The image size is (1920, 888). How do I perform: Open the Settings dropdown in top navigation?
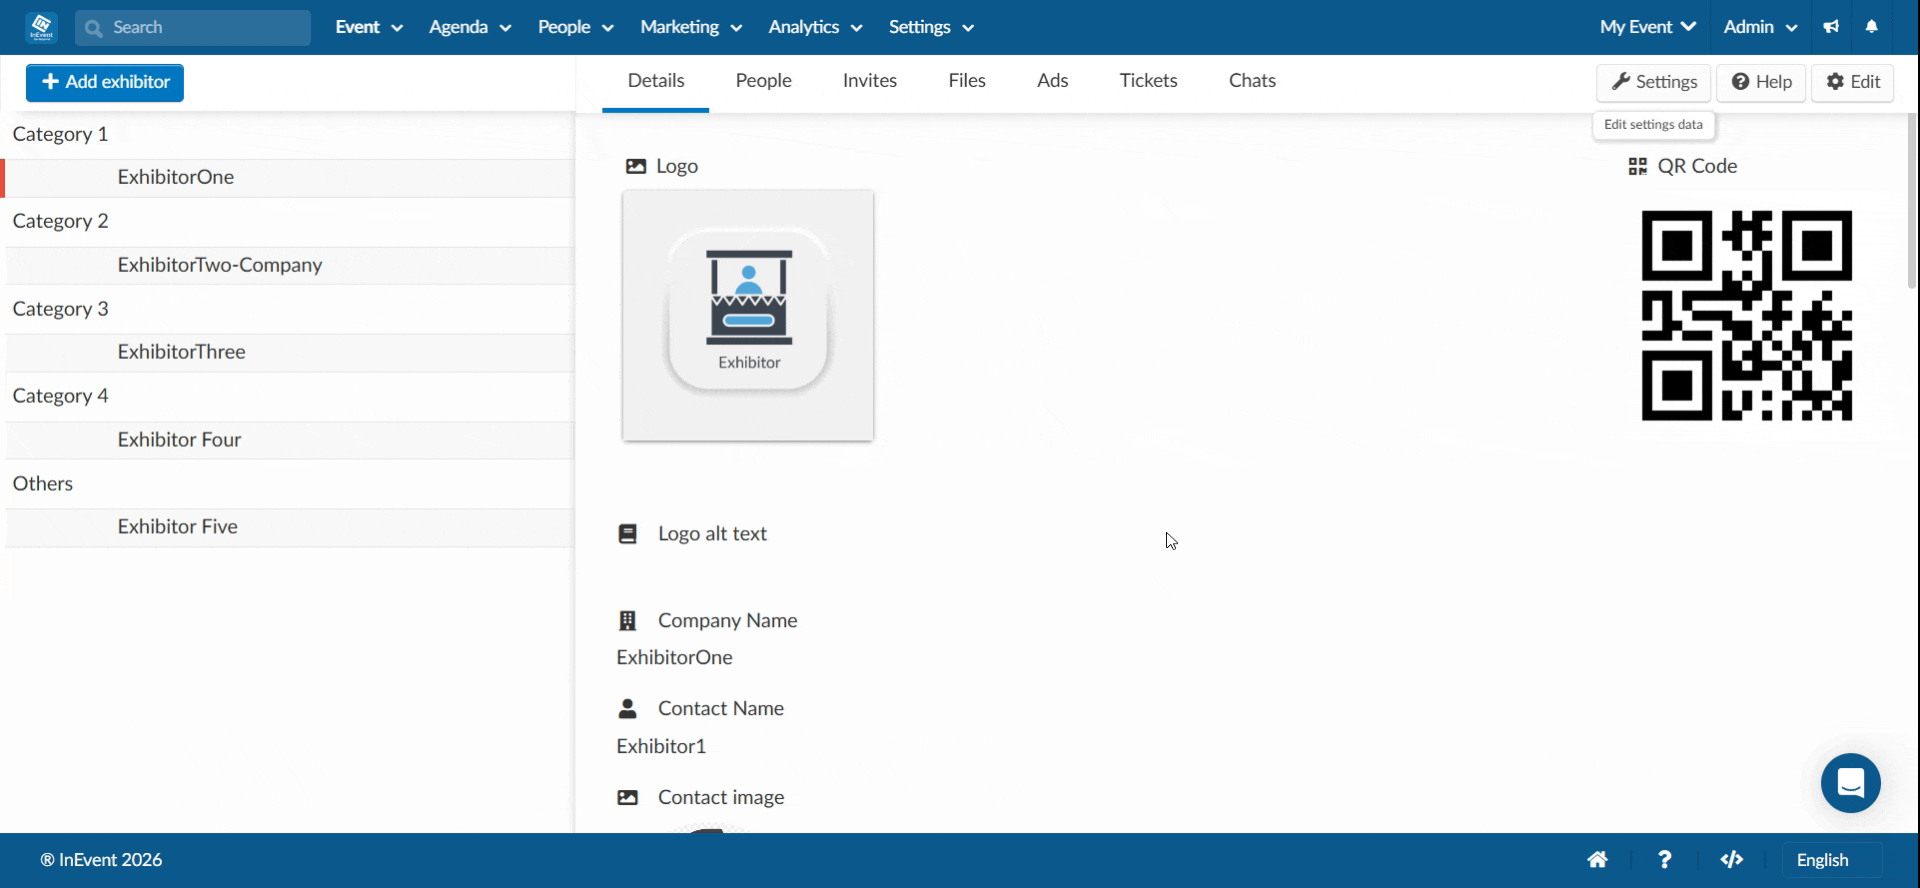[x=931, y=27]
